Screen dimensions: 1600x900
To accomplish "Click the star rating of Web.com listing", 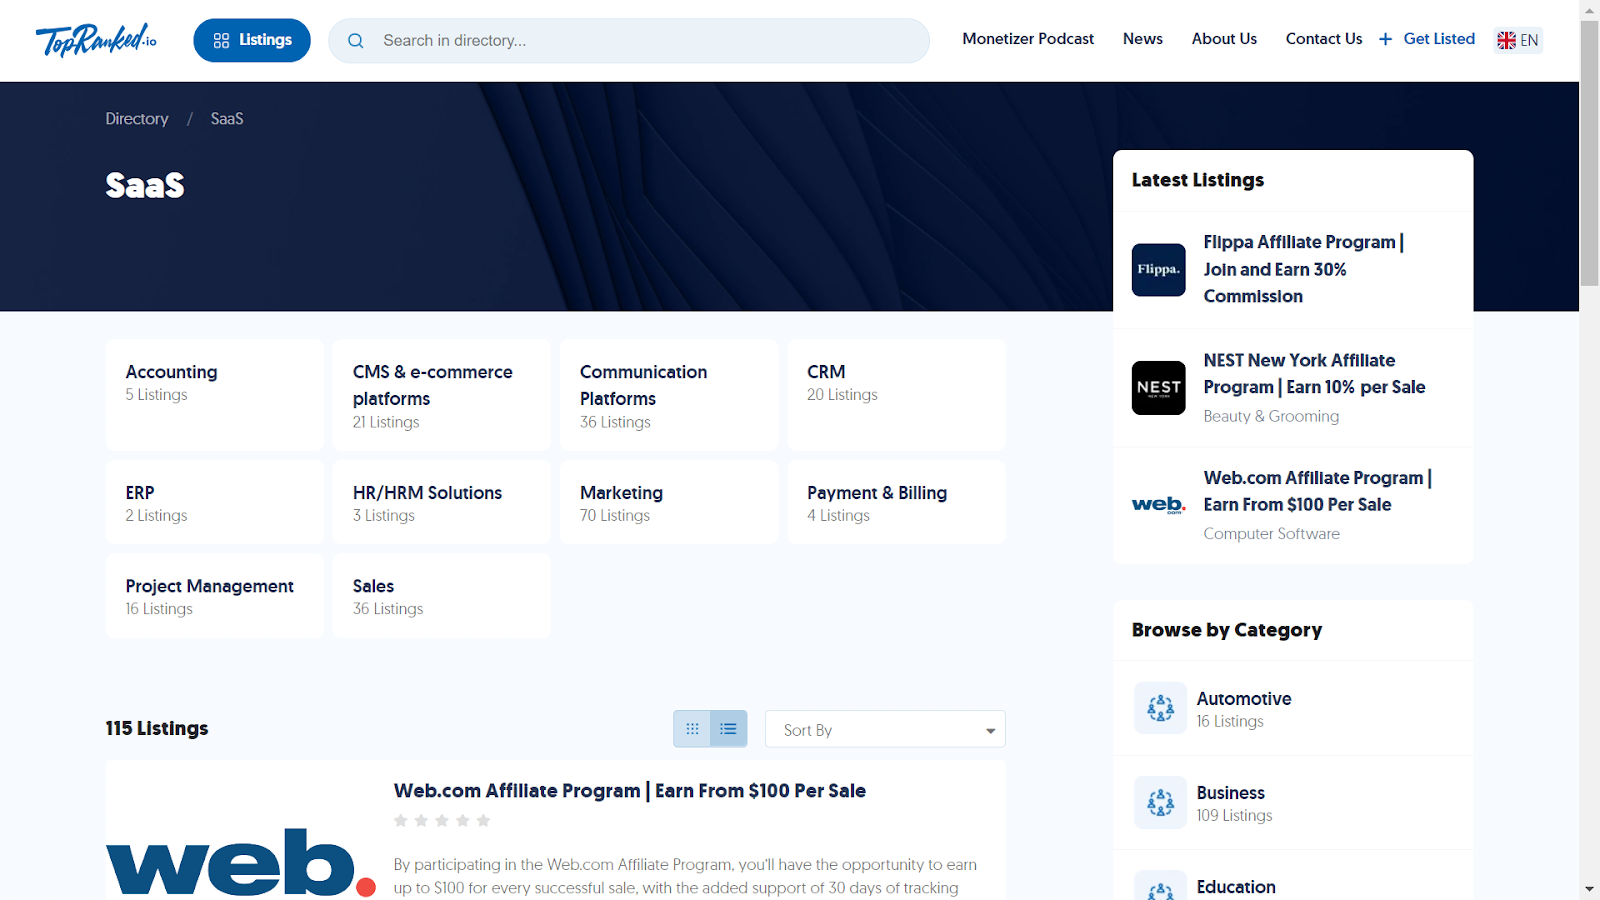I will point(442,821).
